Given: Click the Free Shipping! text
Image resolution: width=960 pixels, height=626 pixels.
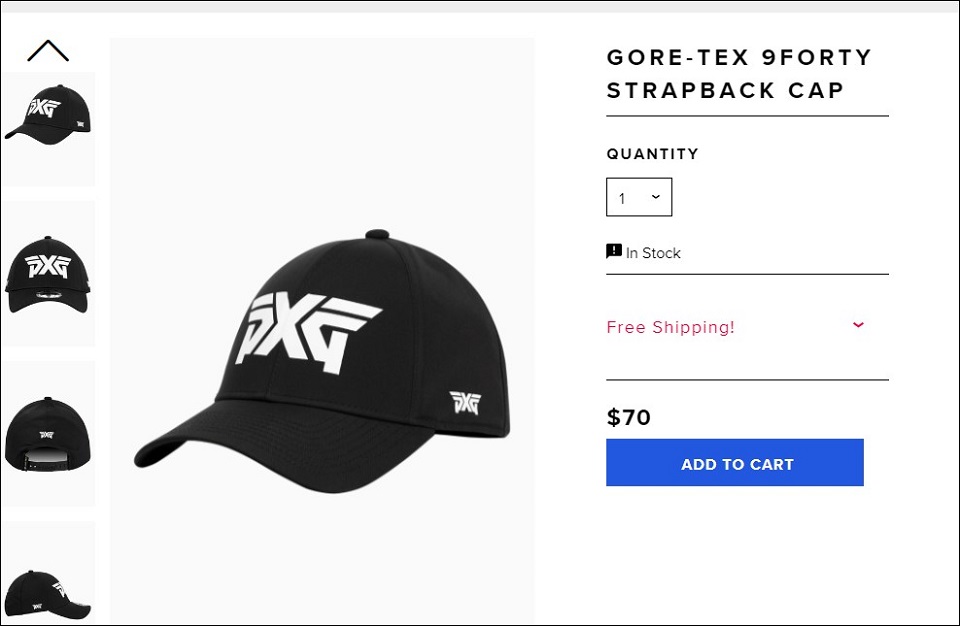Looking at the screenshot, I should (670, 327).
